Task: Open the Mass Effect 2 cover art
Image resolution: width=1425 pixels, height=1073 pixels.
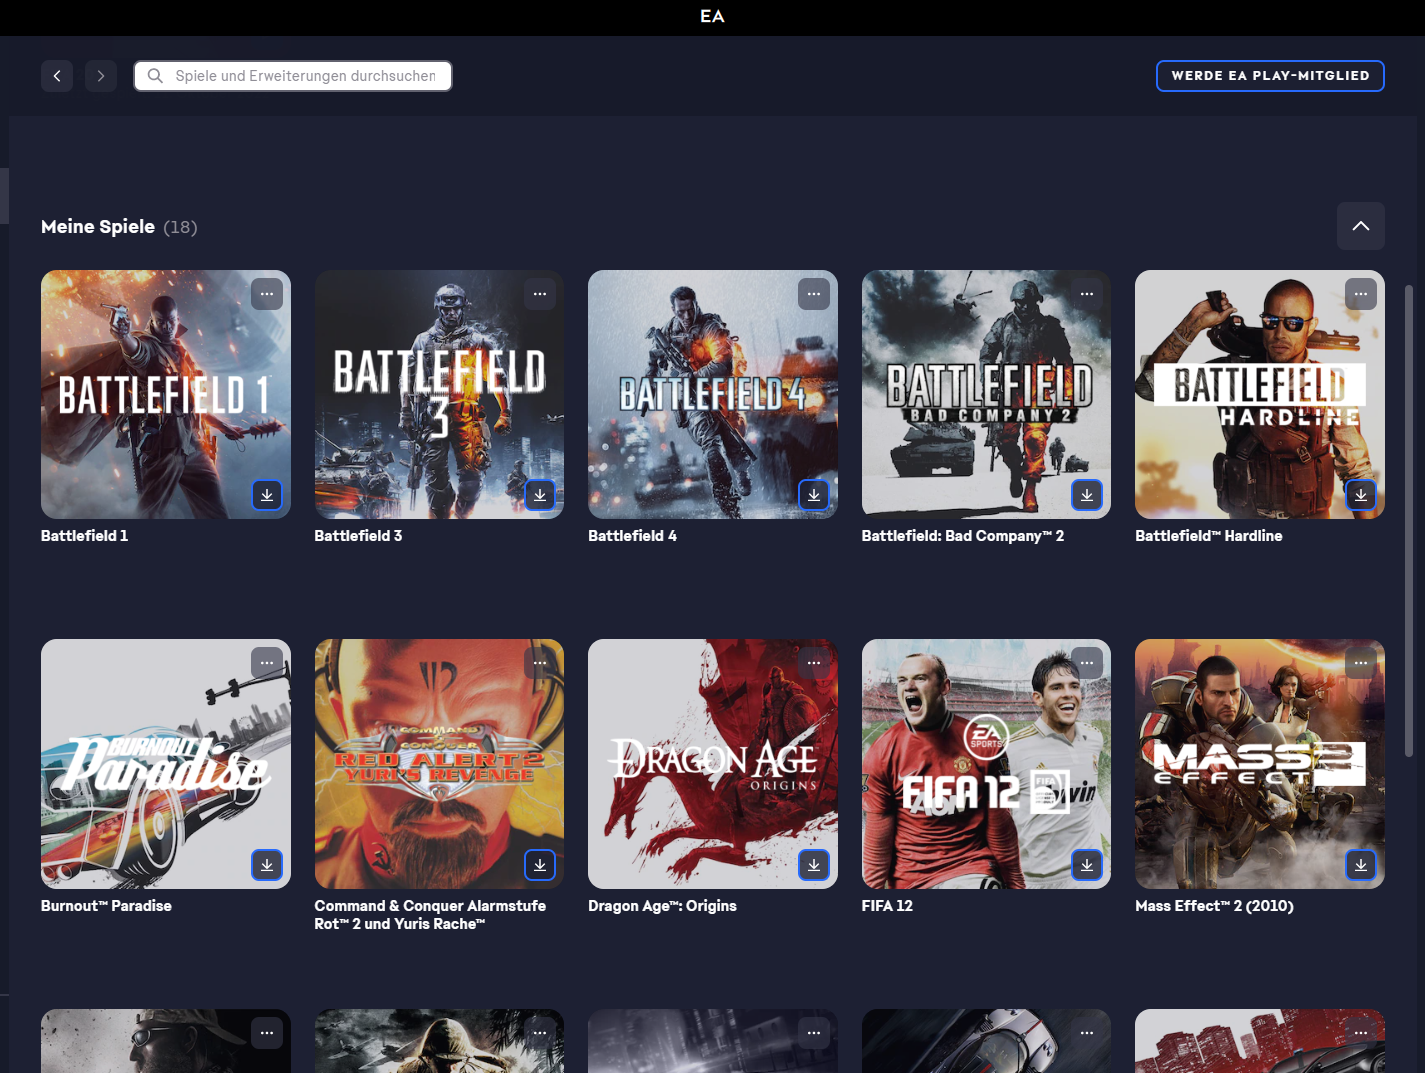Action: coord(1260,764)
